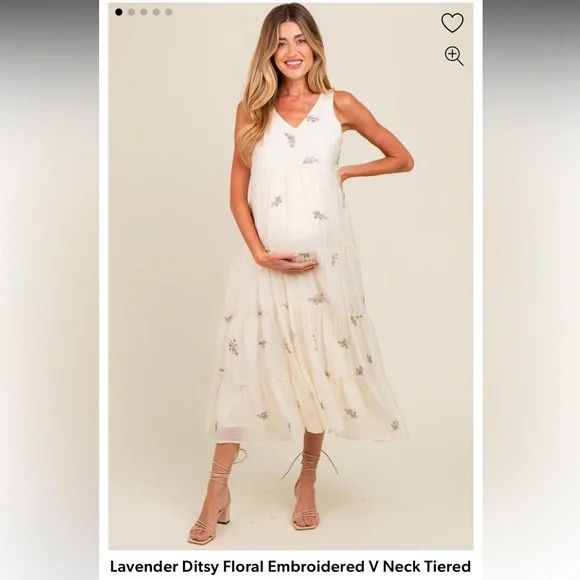Click the blurred right margin of the listing
Image resolution: width=580 pixels, height=580 pixels.
[x=531, y=290]
